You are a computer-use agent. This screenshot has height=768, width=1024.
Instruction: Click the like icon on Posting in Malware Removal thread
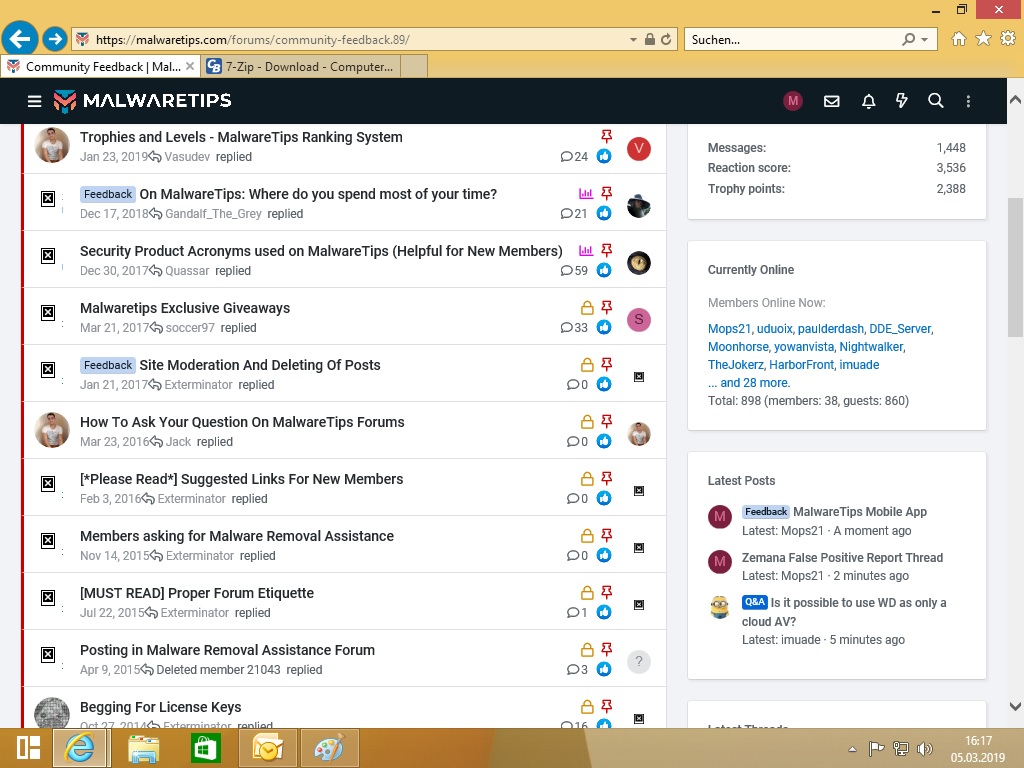click(604, 669)
